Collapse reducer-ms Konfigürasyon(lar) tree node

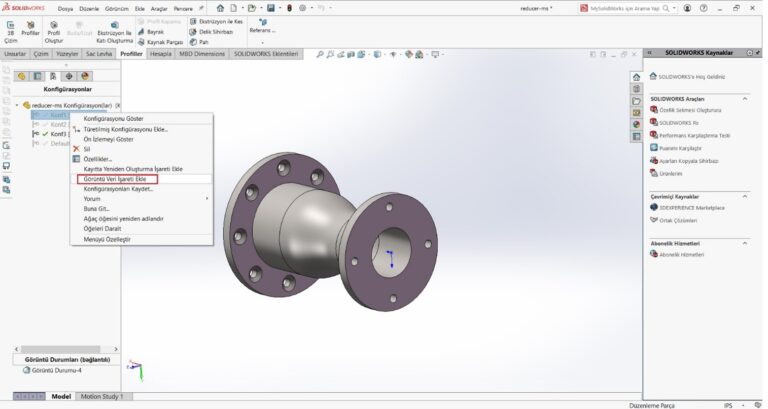18,104
